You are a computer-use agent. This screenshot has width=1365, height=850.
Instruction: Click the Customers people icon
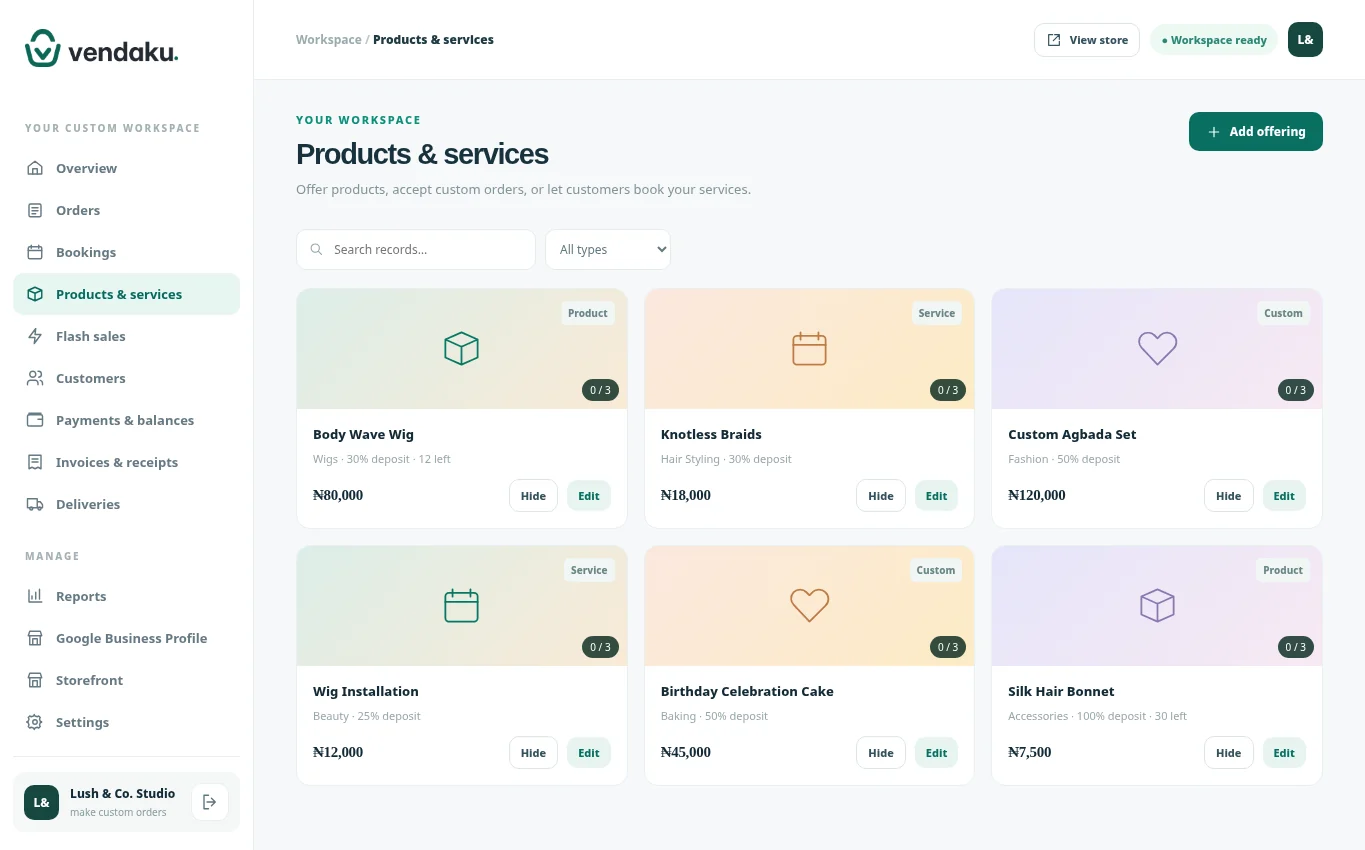(x=35, y=378)
